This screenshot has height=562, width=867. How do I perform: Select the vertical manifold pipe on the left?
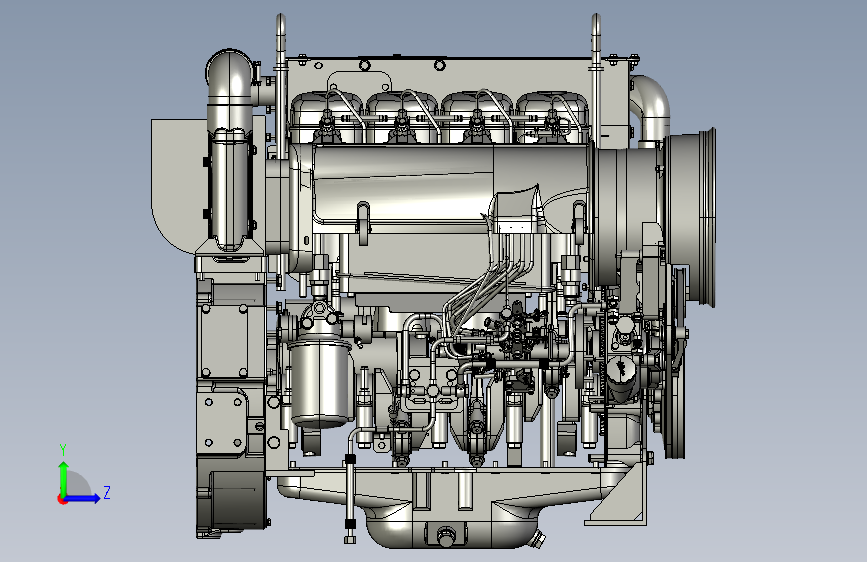pyautogui.click(x=230, y=191)
